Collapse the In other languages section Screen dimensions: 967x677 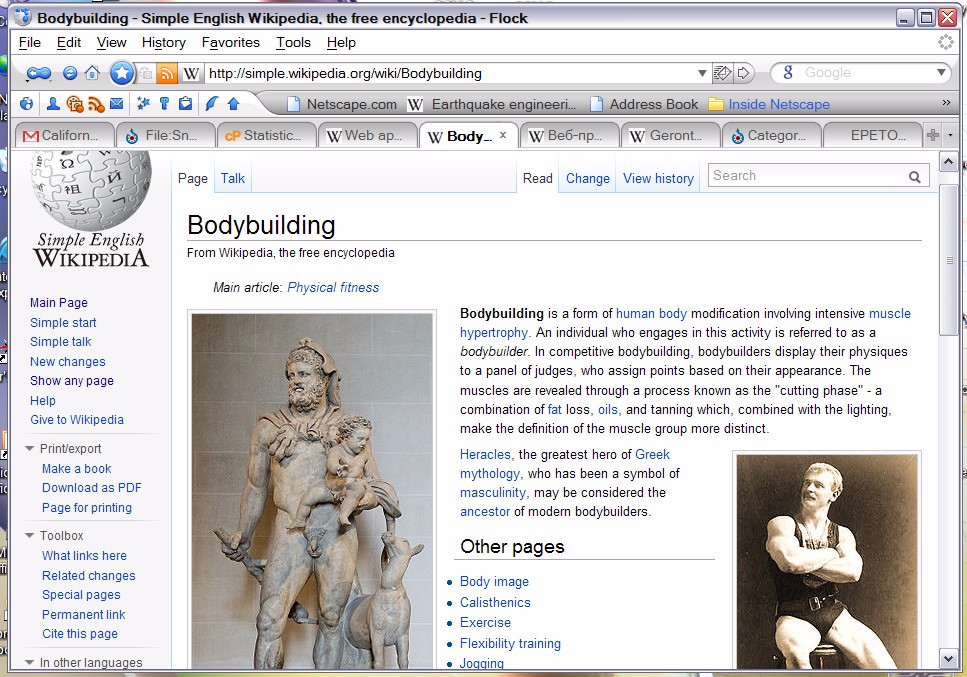(29, 663)
